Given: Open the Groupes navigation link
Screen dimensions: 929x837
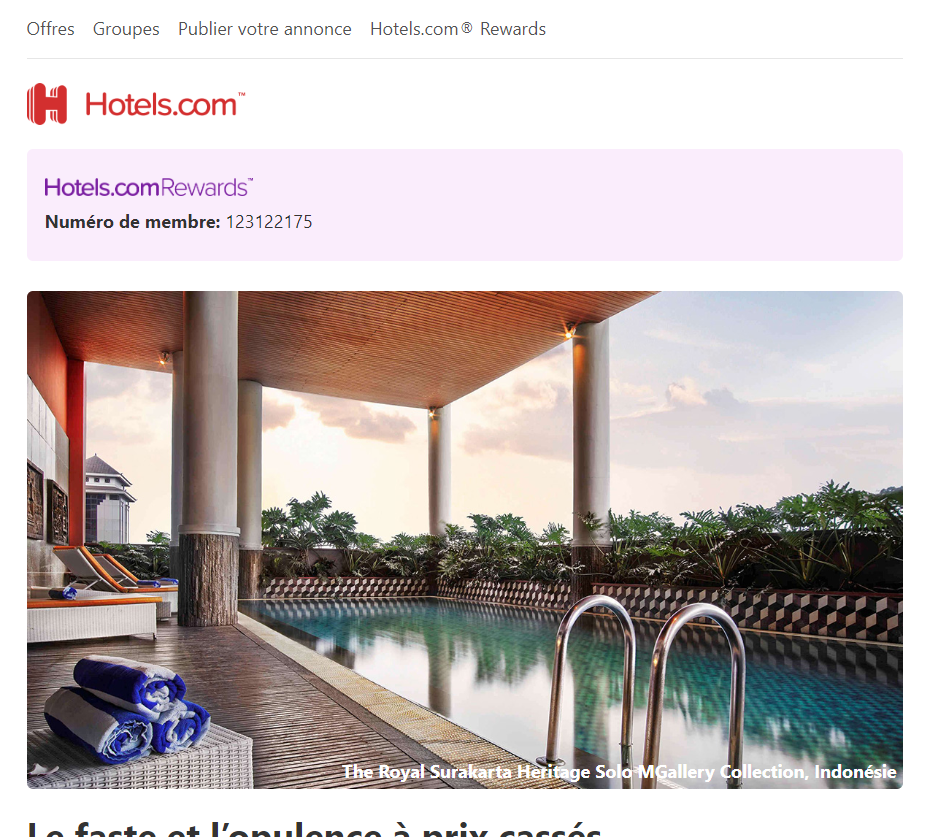Looking at the screenshot, I should click(x=126, y=29).
